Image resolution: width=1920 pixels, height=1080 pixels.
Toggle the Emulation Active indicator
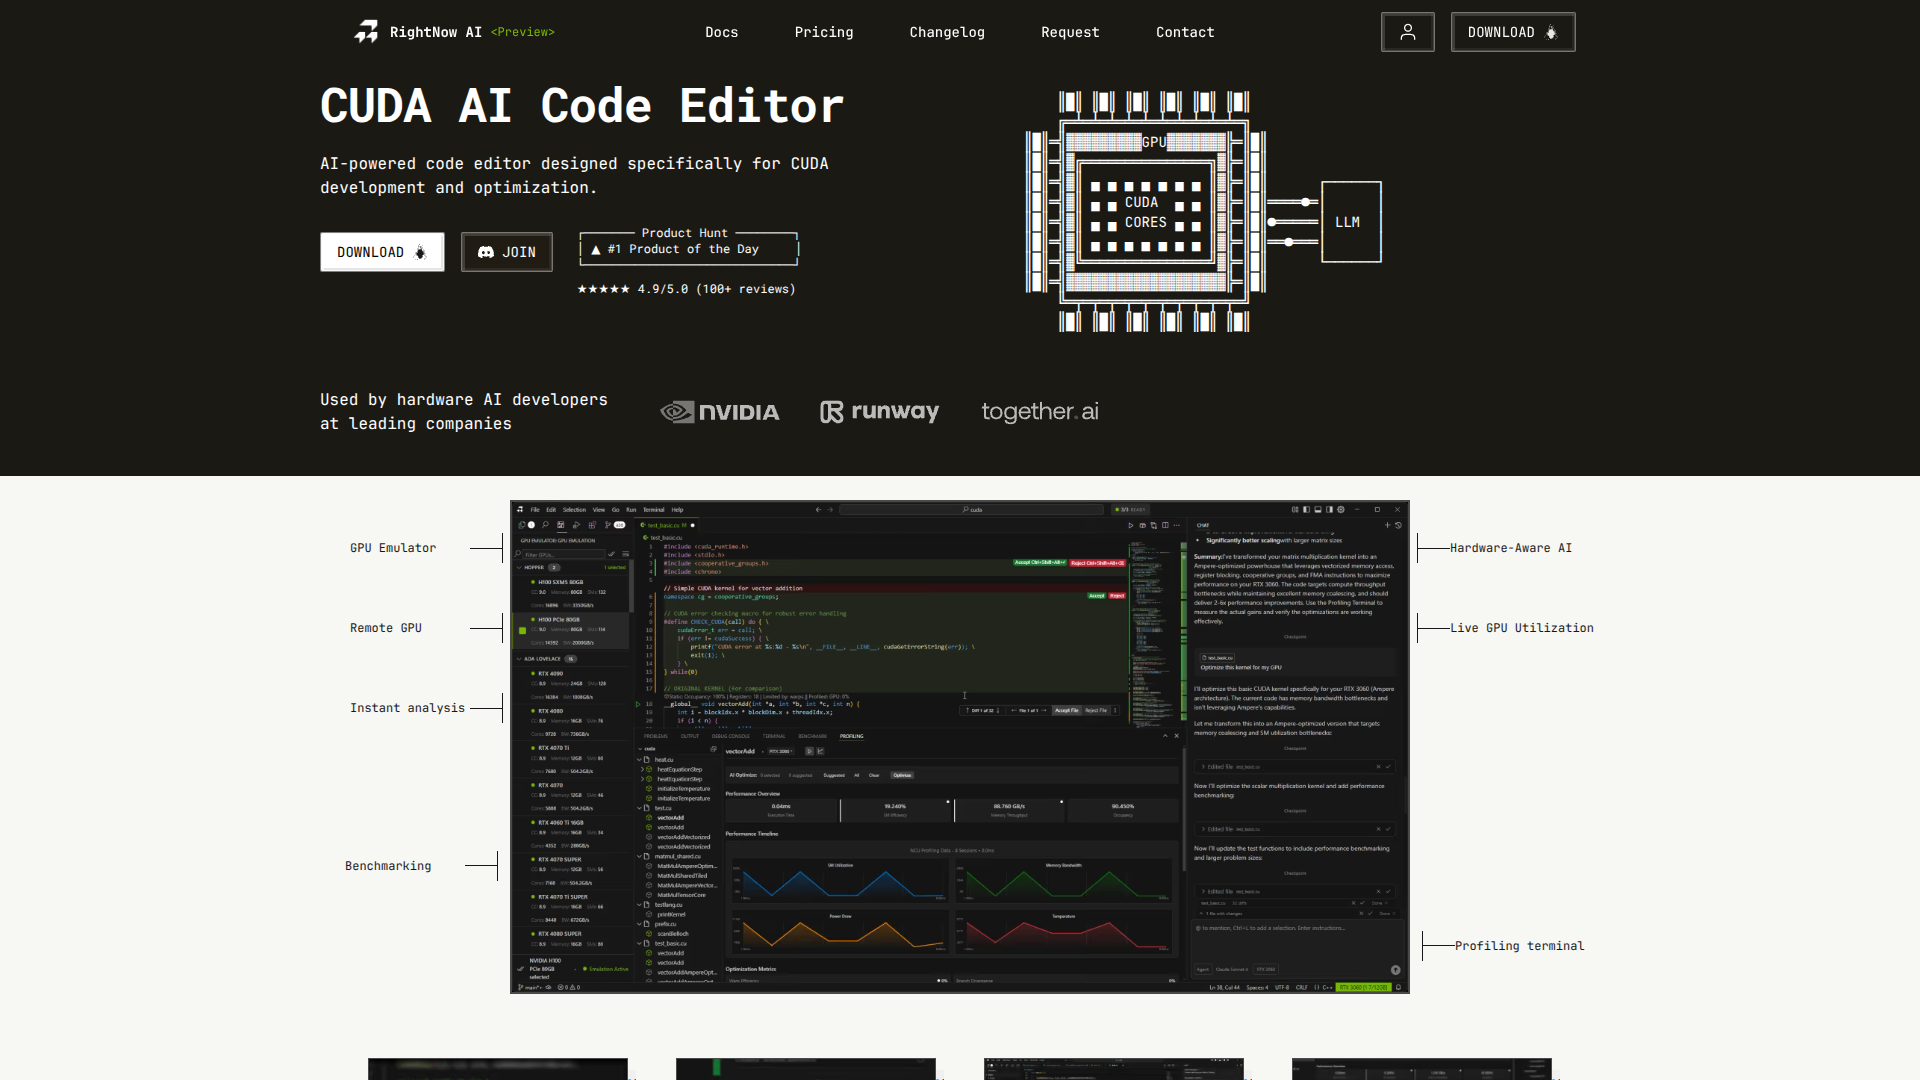point(607,968)
